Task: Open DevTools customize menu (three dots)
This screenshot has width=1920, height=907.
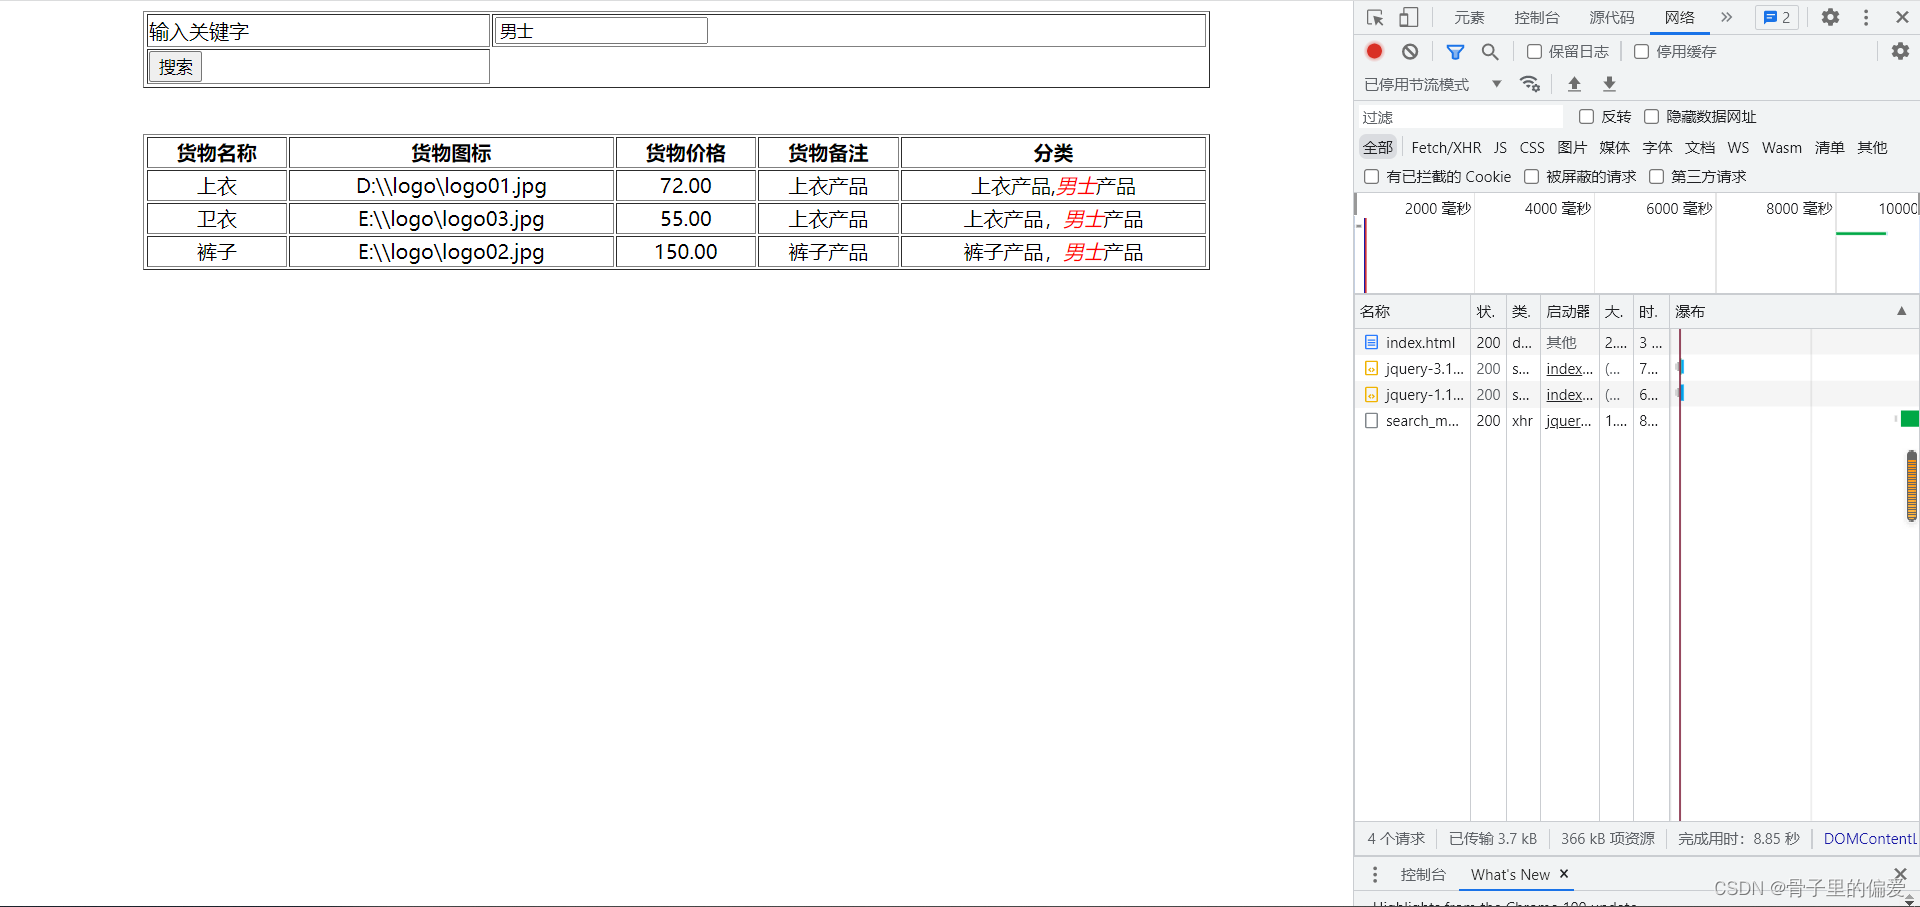Action: [x=1866, y=17]
